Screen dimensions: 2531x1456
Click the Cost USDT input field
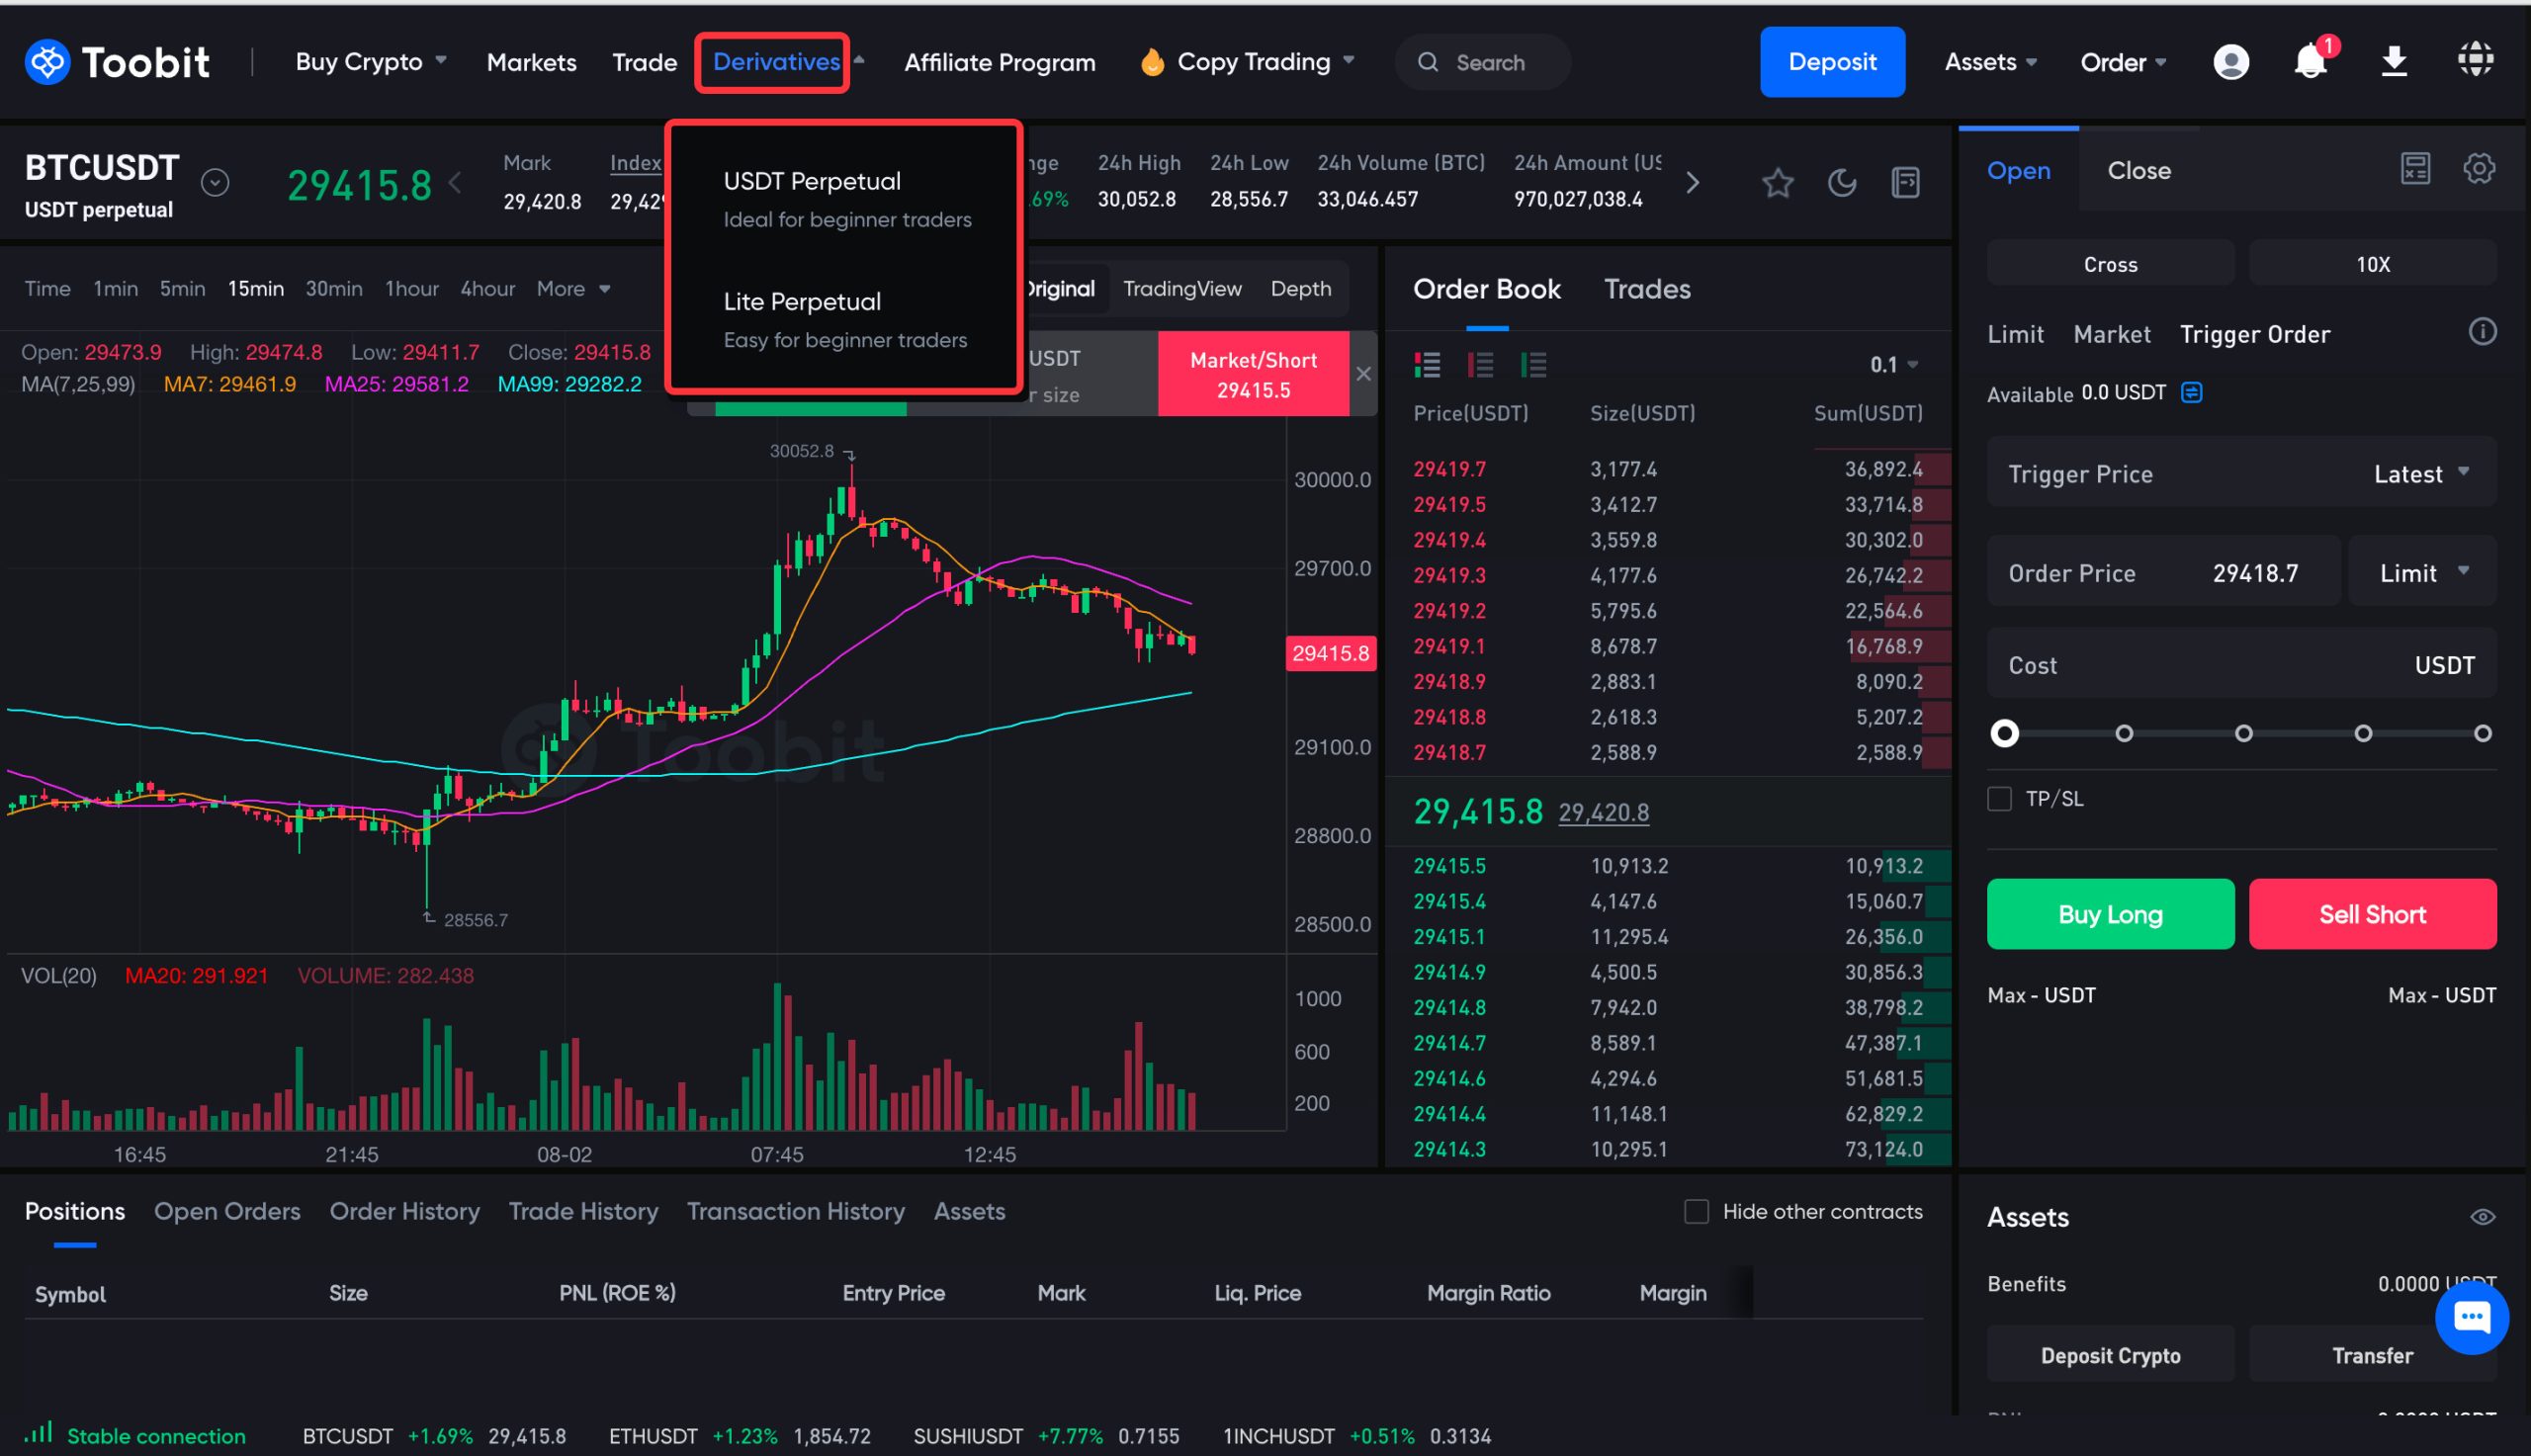2241,664
